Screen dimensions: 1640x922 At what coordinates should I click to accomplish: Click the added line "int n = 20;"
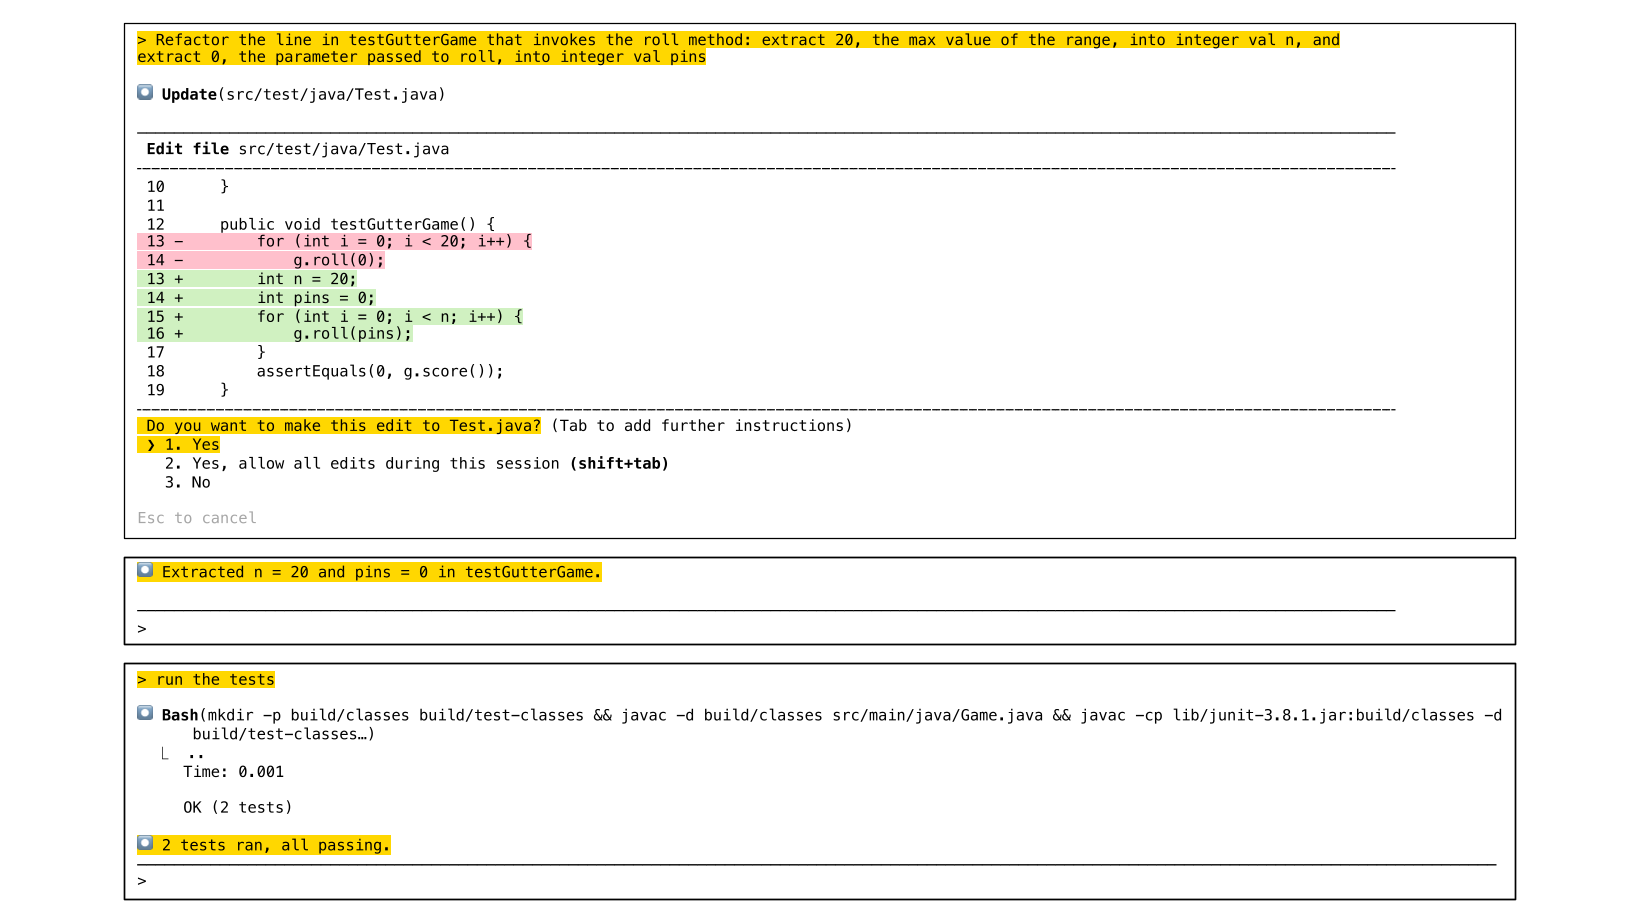click(306, 279)
